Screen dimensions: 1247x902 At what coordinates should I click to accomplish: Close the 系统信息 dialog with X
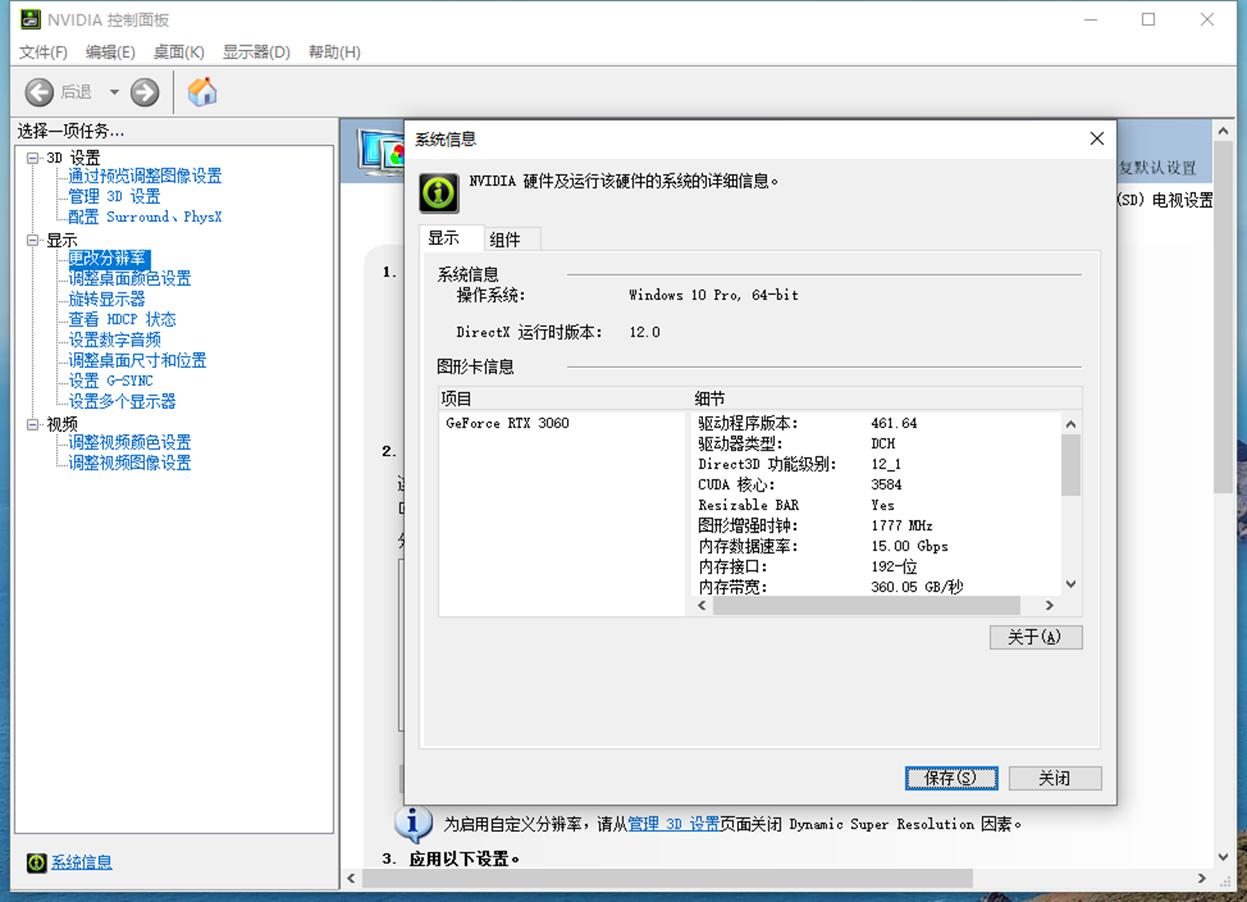[1096, 139]
